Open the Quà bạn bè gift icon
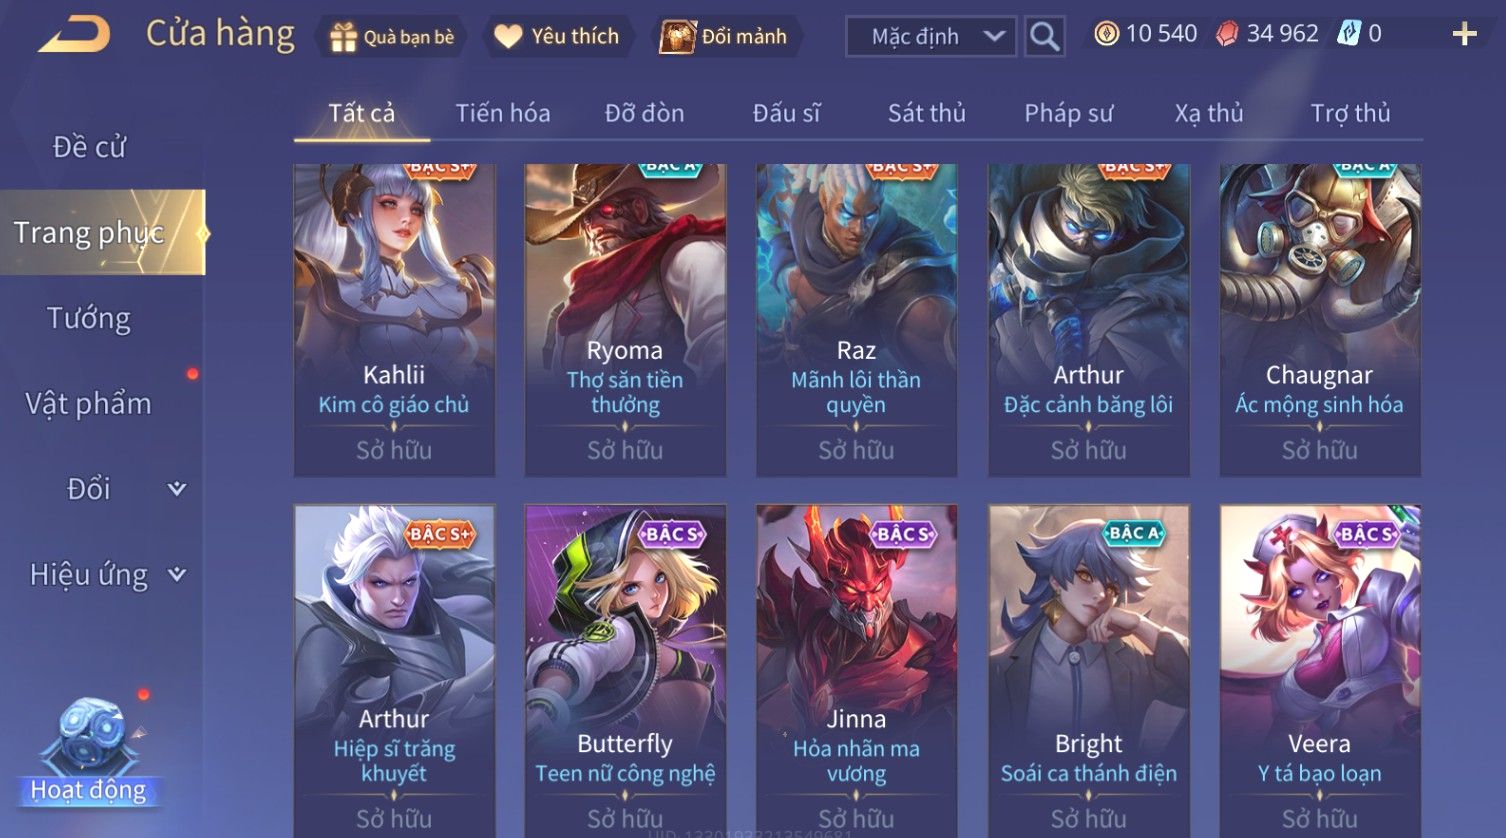Viewport: 1506px width, 838px height. (343, 37)
